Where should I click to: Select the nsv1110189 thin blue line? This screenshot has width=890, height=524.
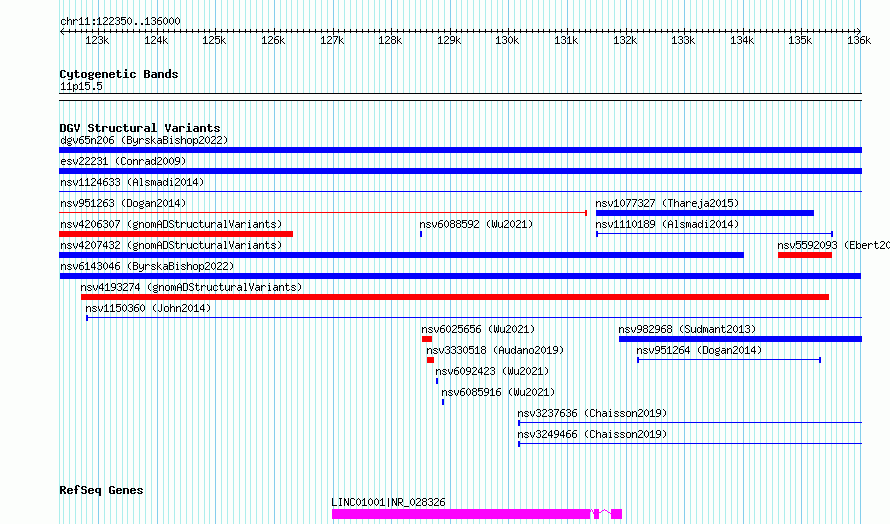tap(715, 234)
